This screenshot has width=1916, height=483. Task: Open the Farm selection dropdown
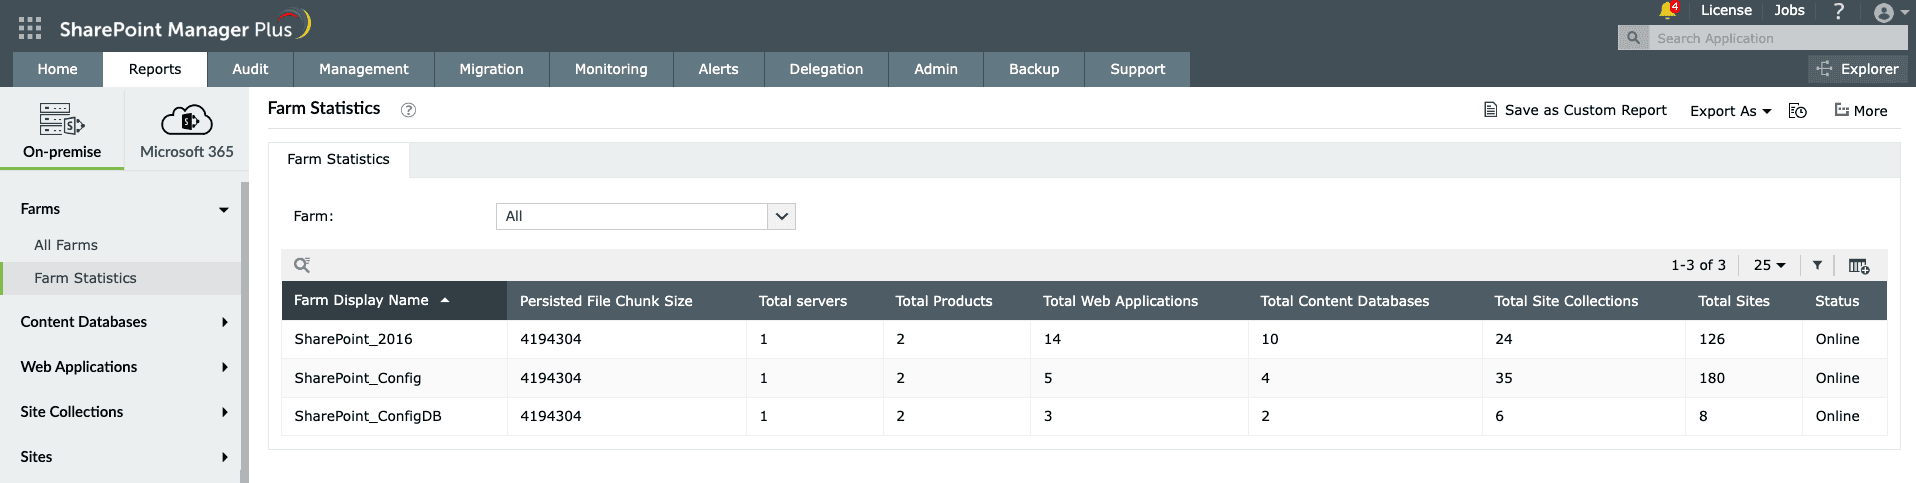click(x=646, y=216)
